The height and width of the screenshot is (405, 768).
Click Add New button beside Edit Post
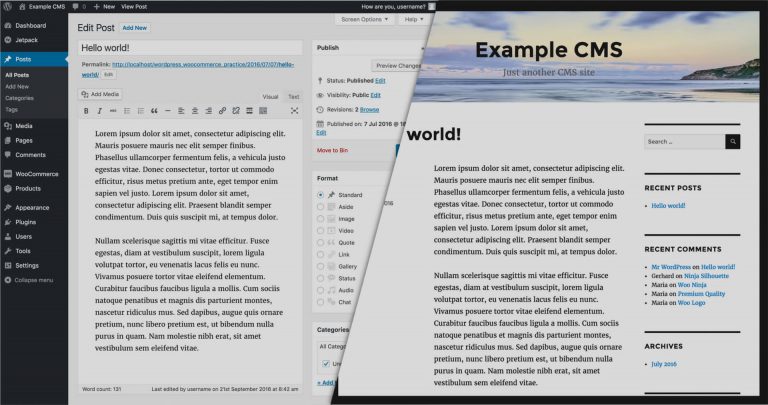pyautogui.click(x=135, y=28)
